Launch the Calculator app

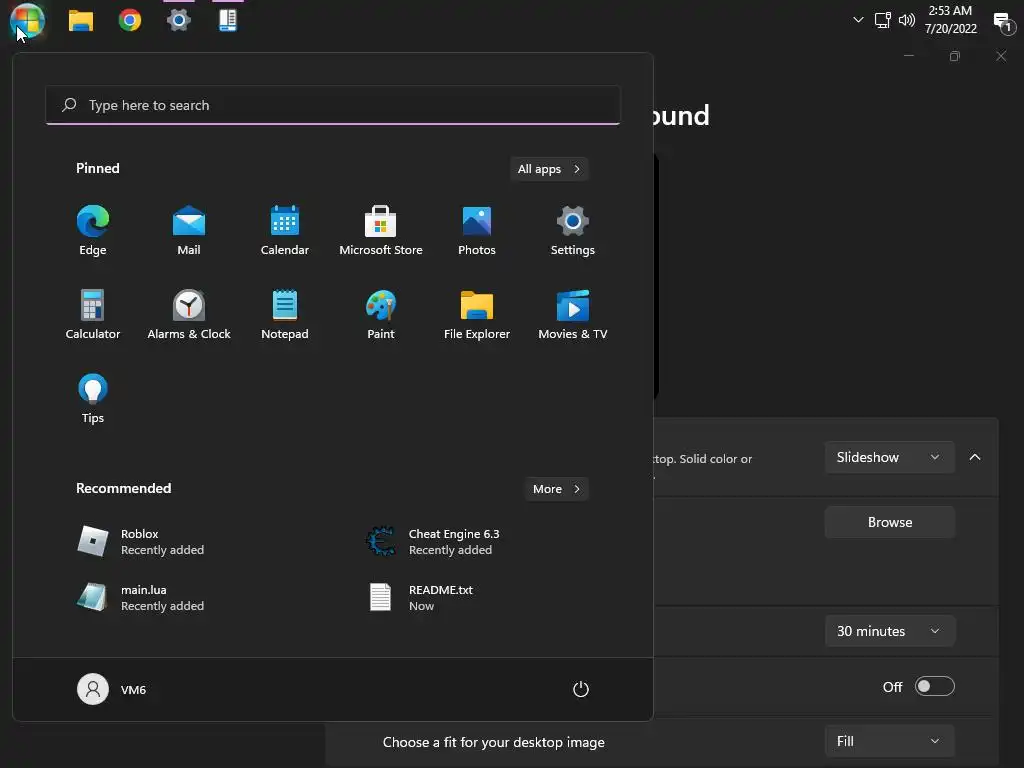click(x=93, y=314)
